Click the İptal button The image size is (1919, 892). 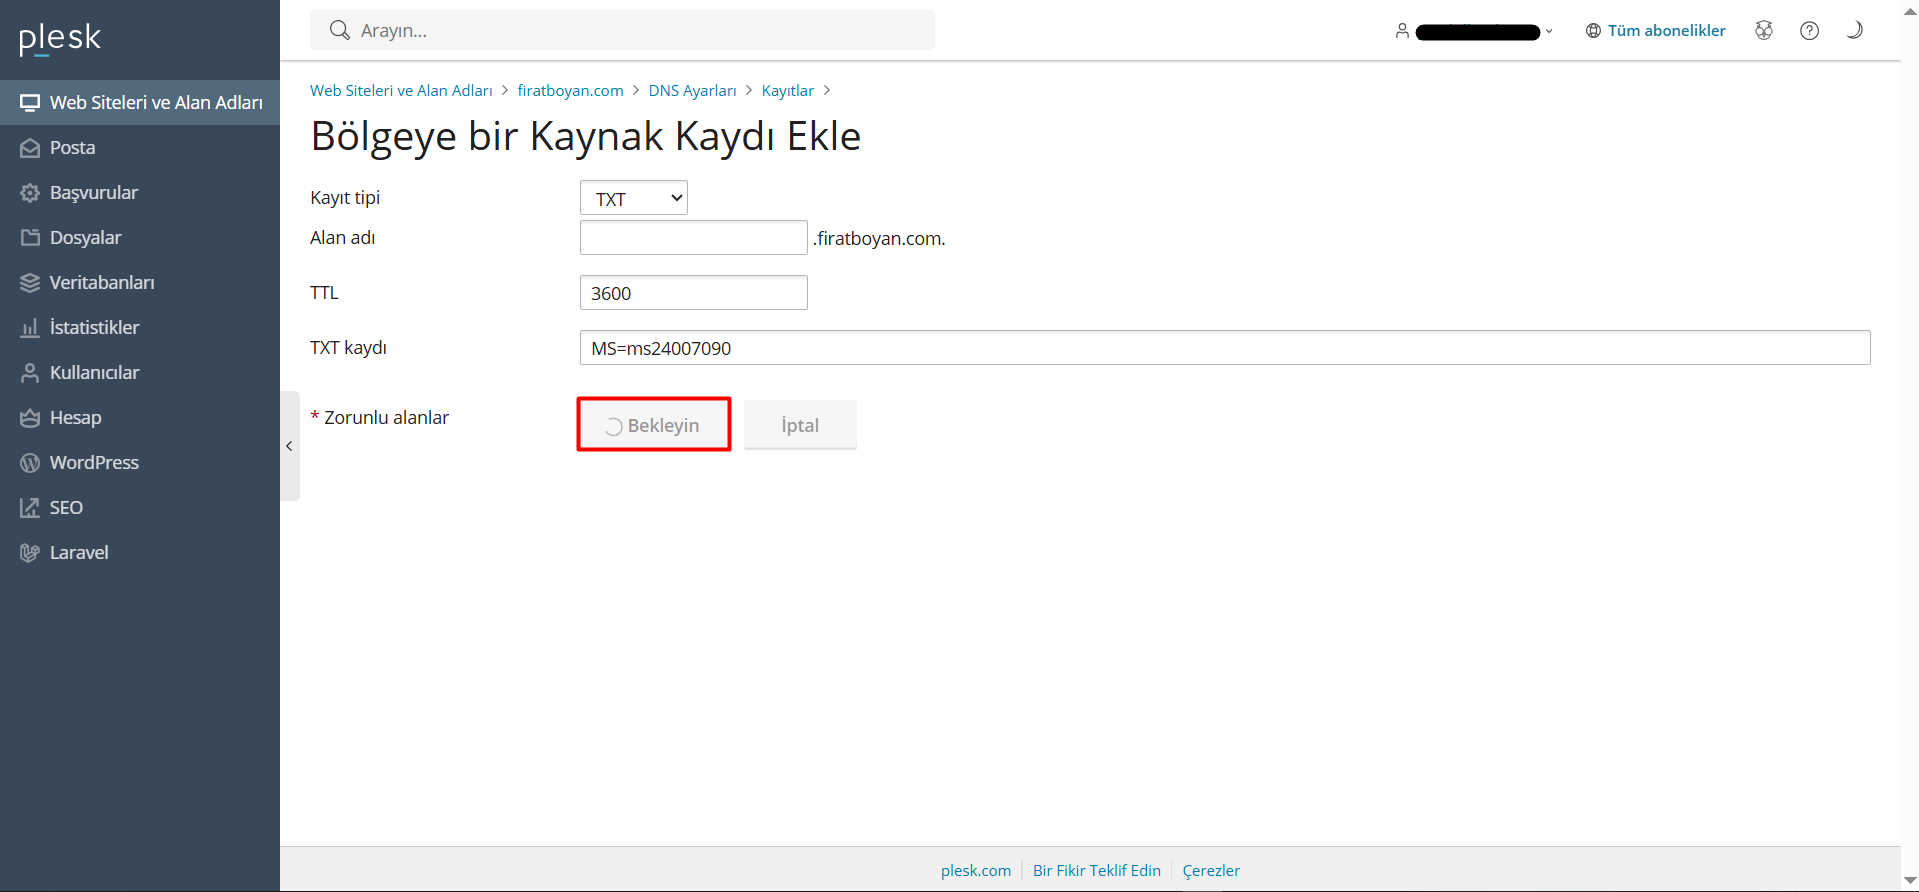pos(800,425)
